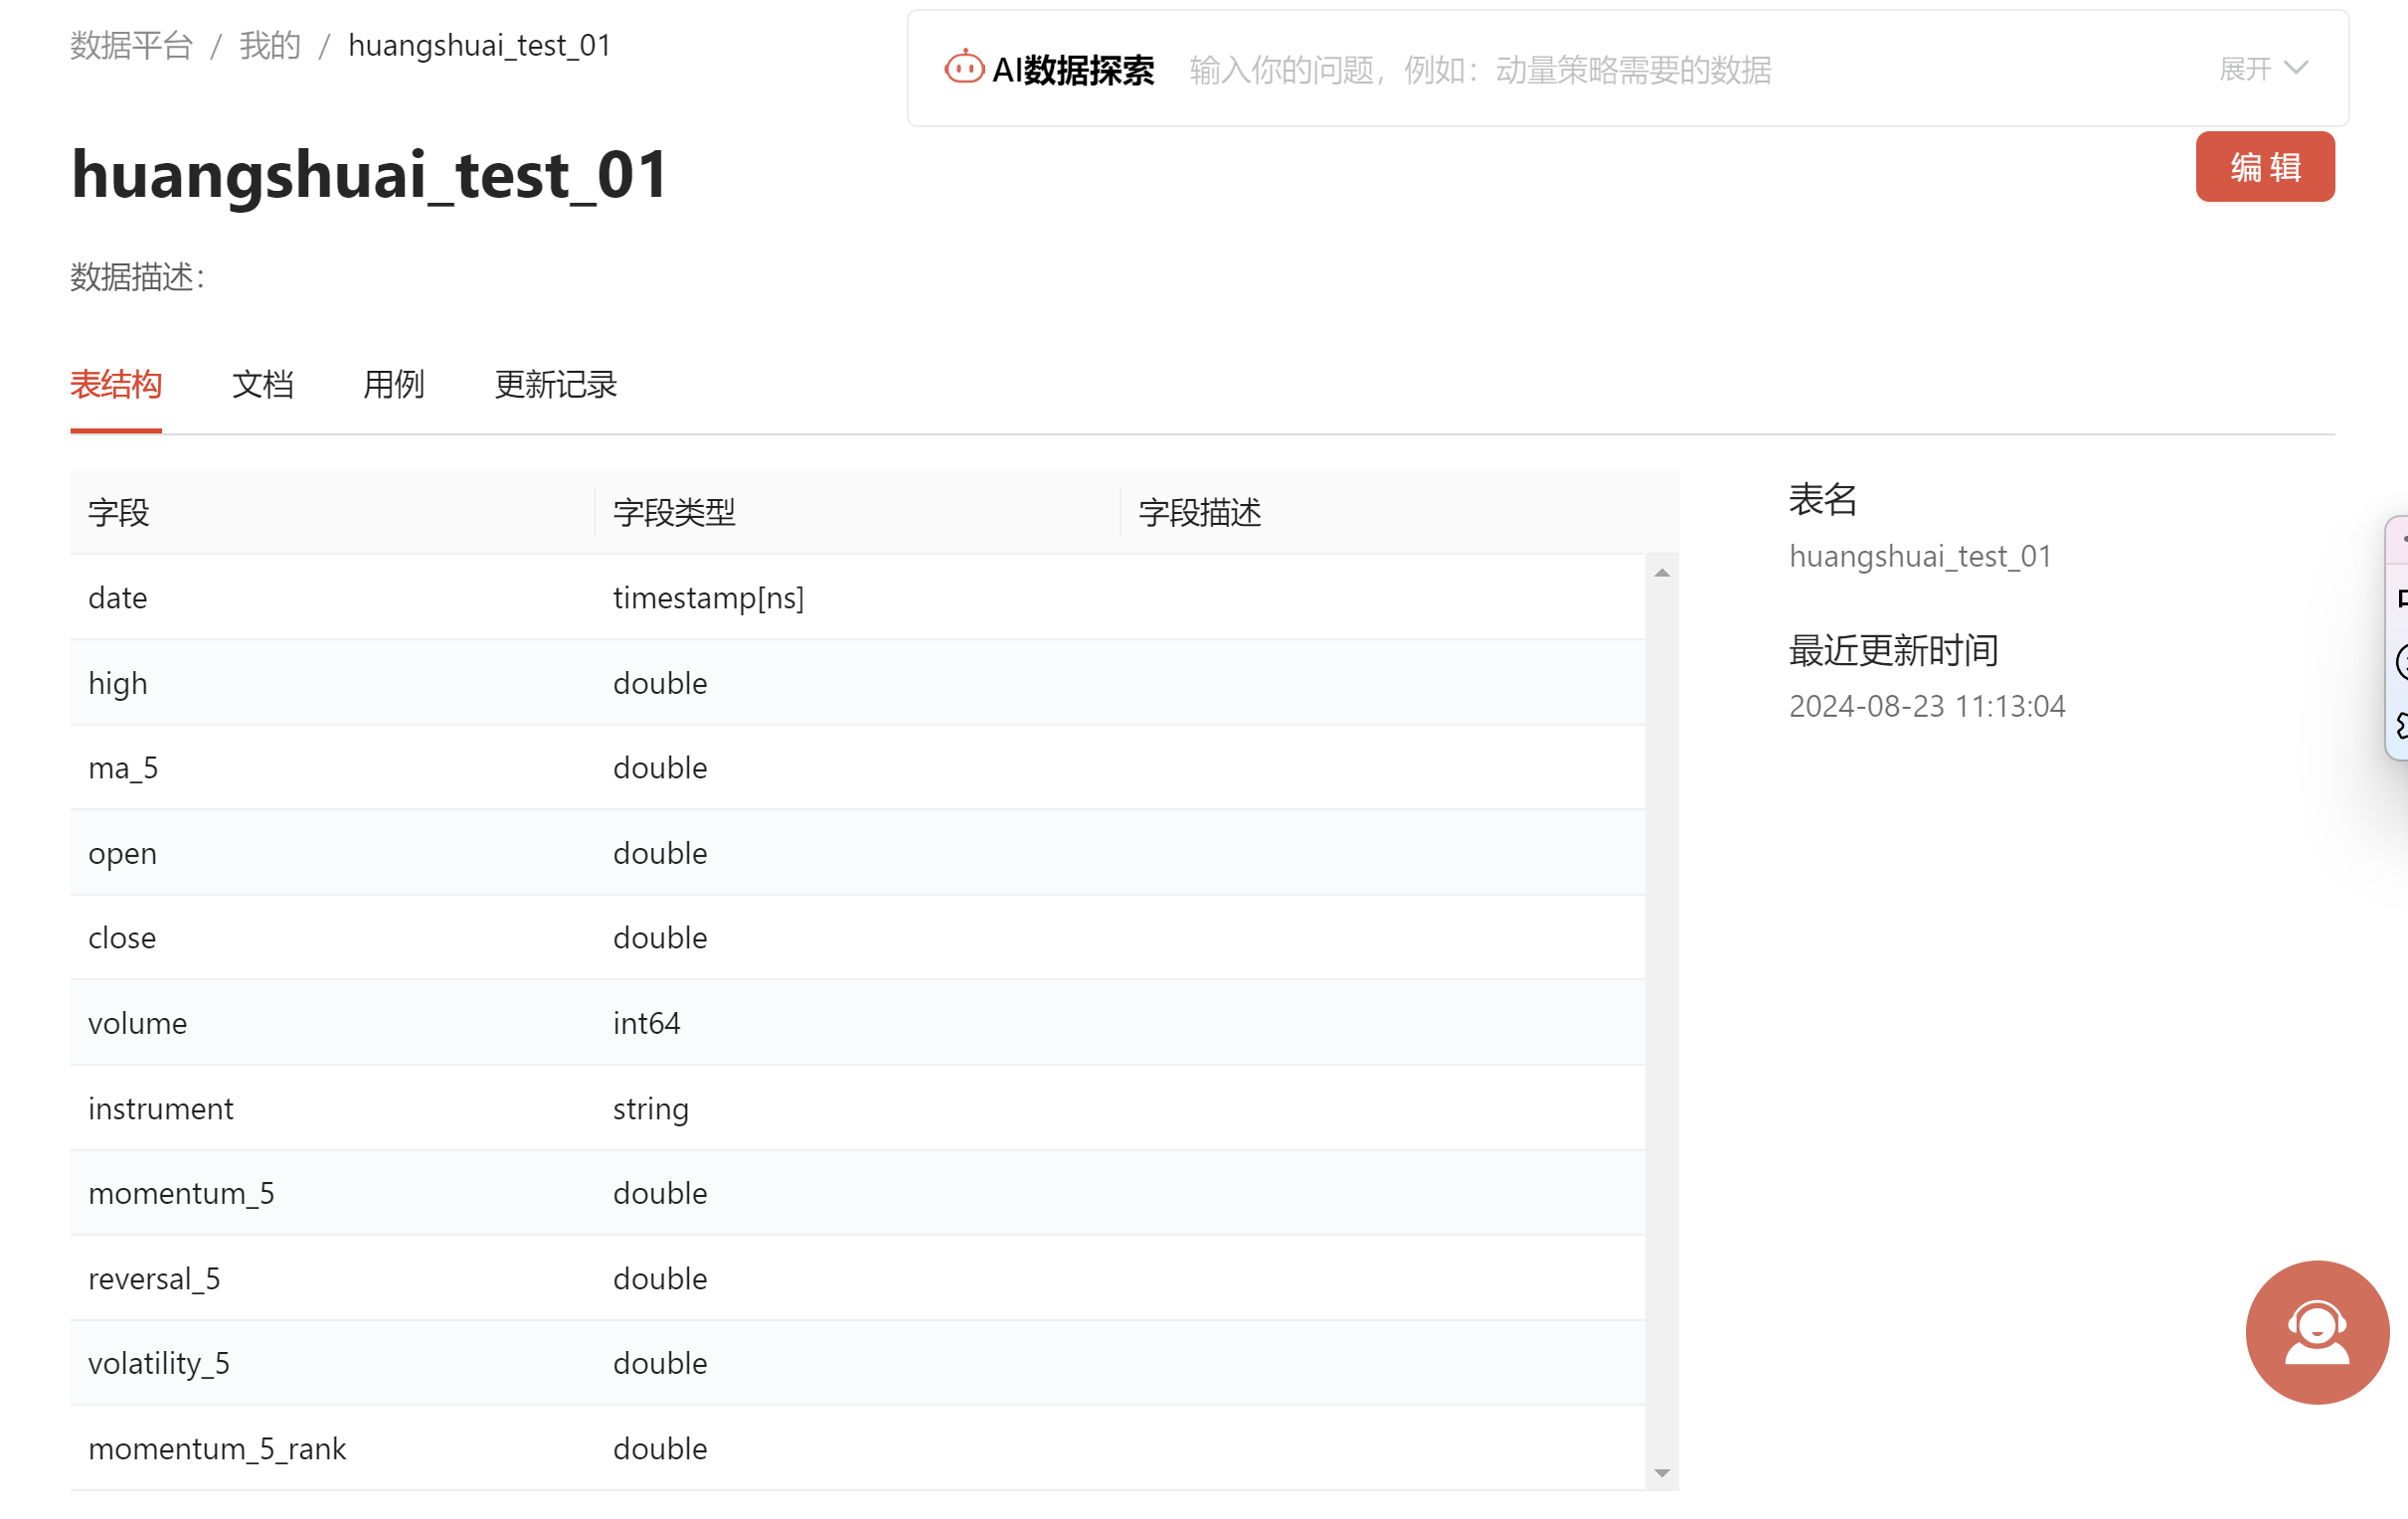Image resolution: width=2408 pixels, height=1519 pixels.
Task: Select the 更新记录 tab
Action: point(555,384)
